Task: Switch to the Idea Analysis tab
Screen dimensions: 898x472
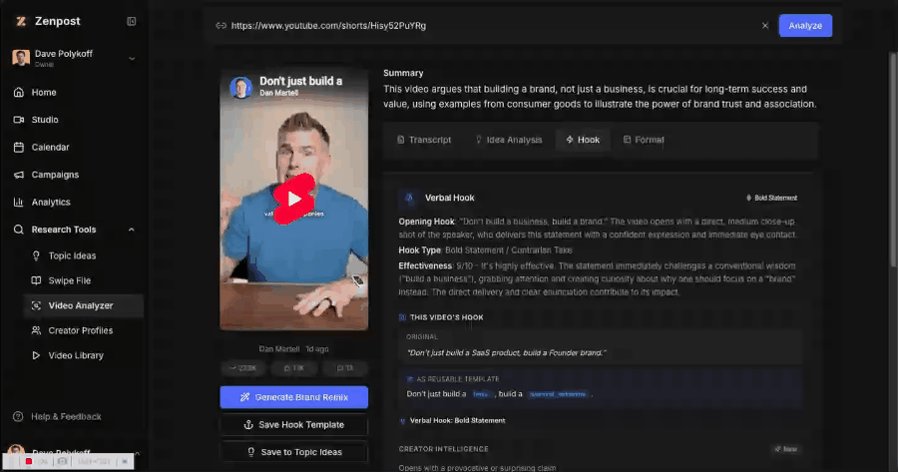Action: tap(509, 140)
